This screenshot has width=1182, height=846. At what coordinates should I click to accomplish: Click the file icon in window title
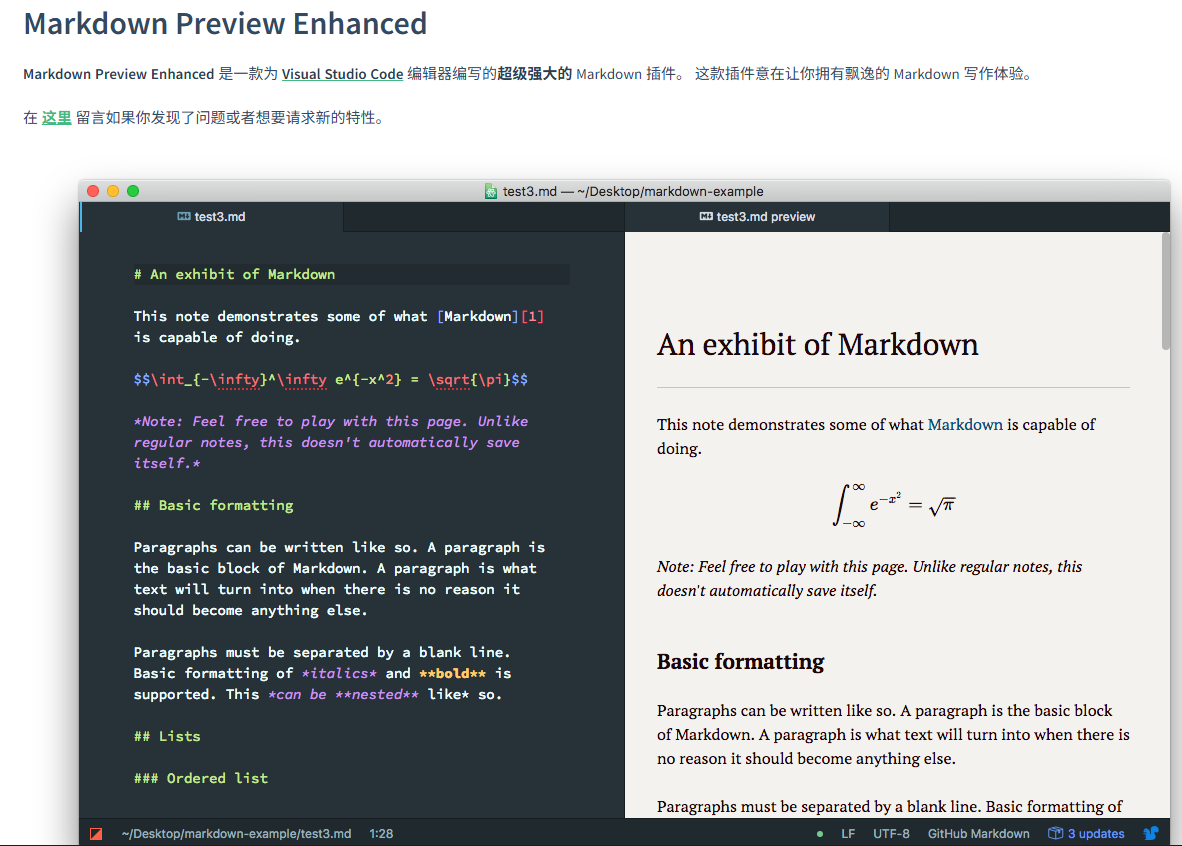pos(491,192)
